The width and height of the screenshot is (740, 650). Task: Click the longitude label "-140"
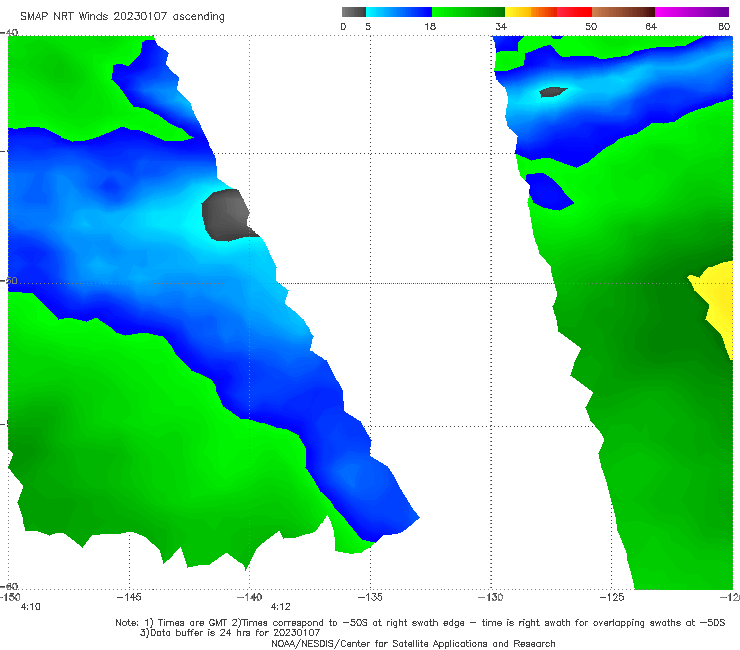[x=249, y=597]
